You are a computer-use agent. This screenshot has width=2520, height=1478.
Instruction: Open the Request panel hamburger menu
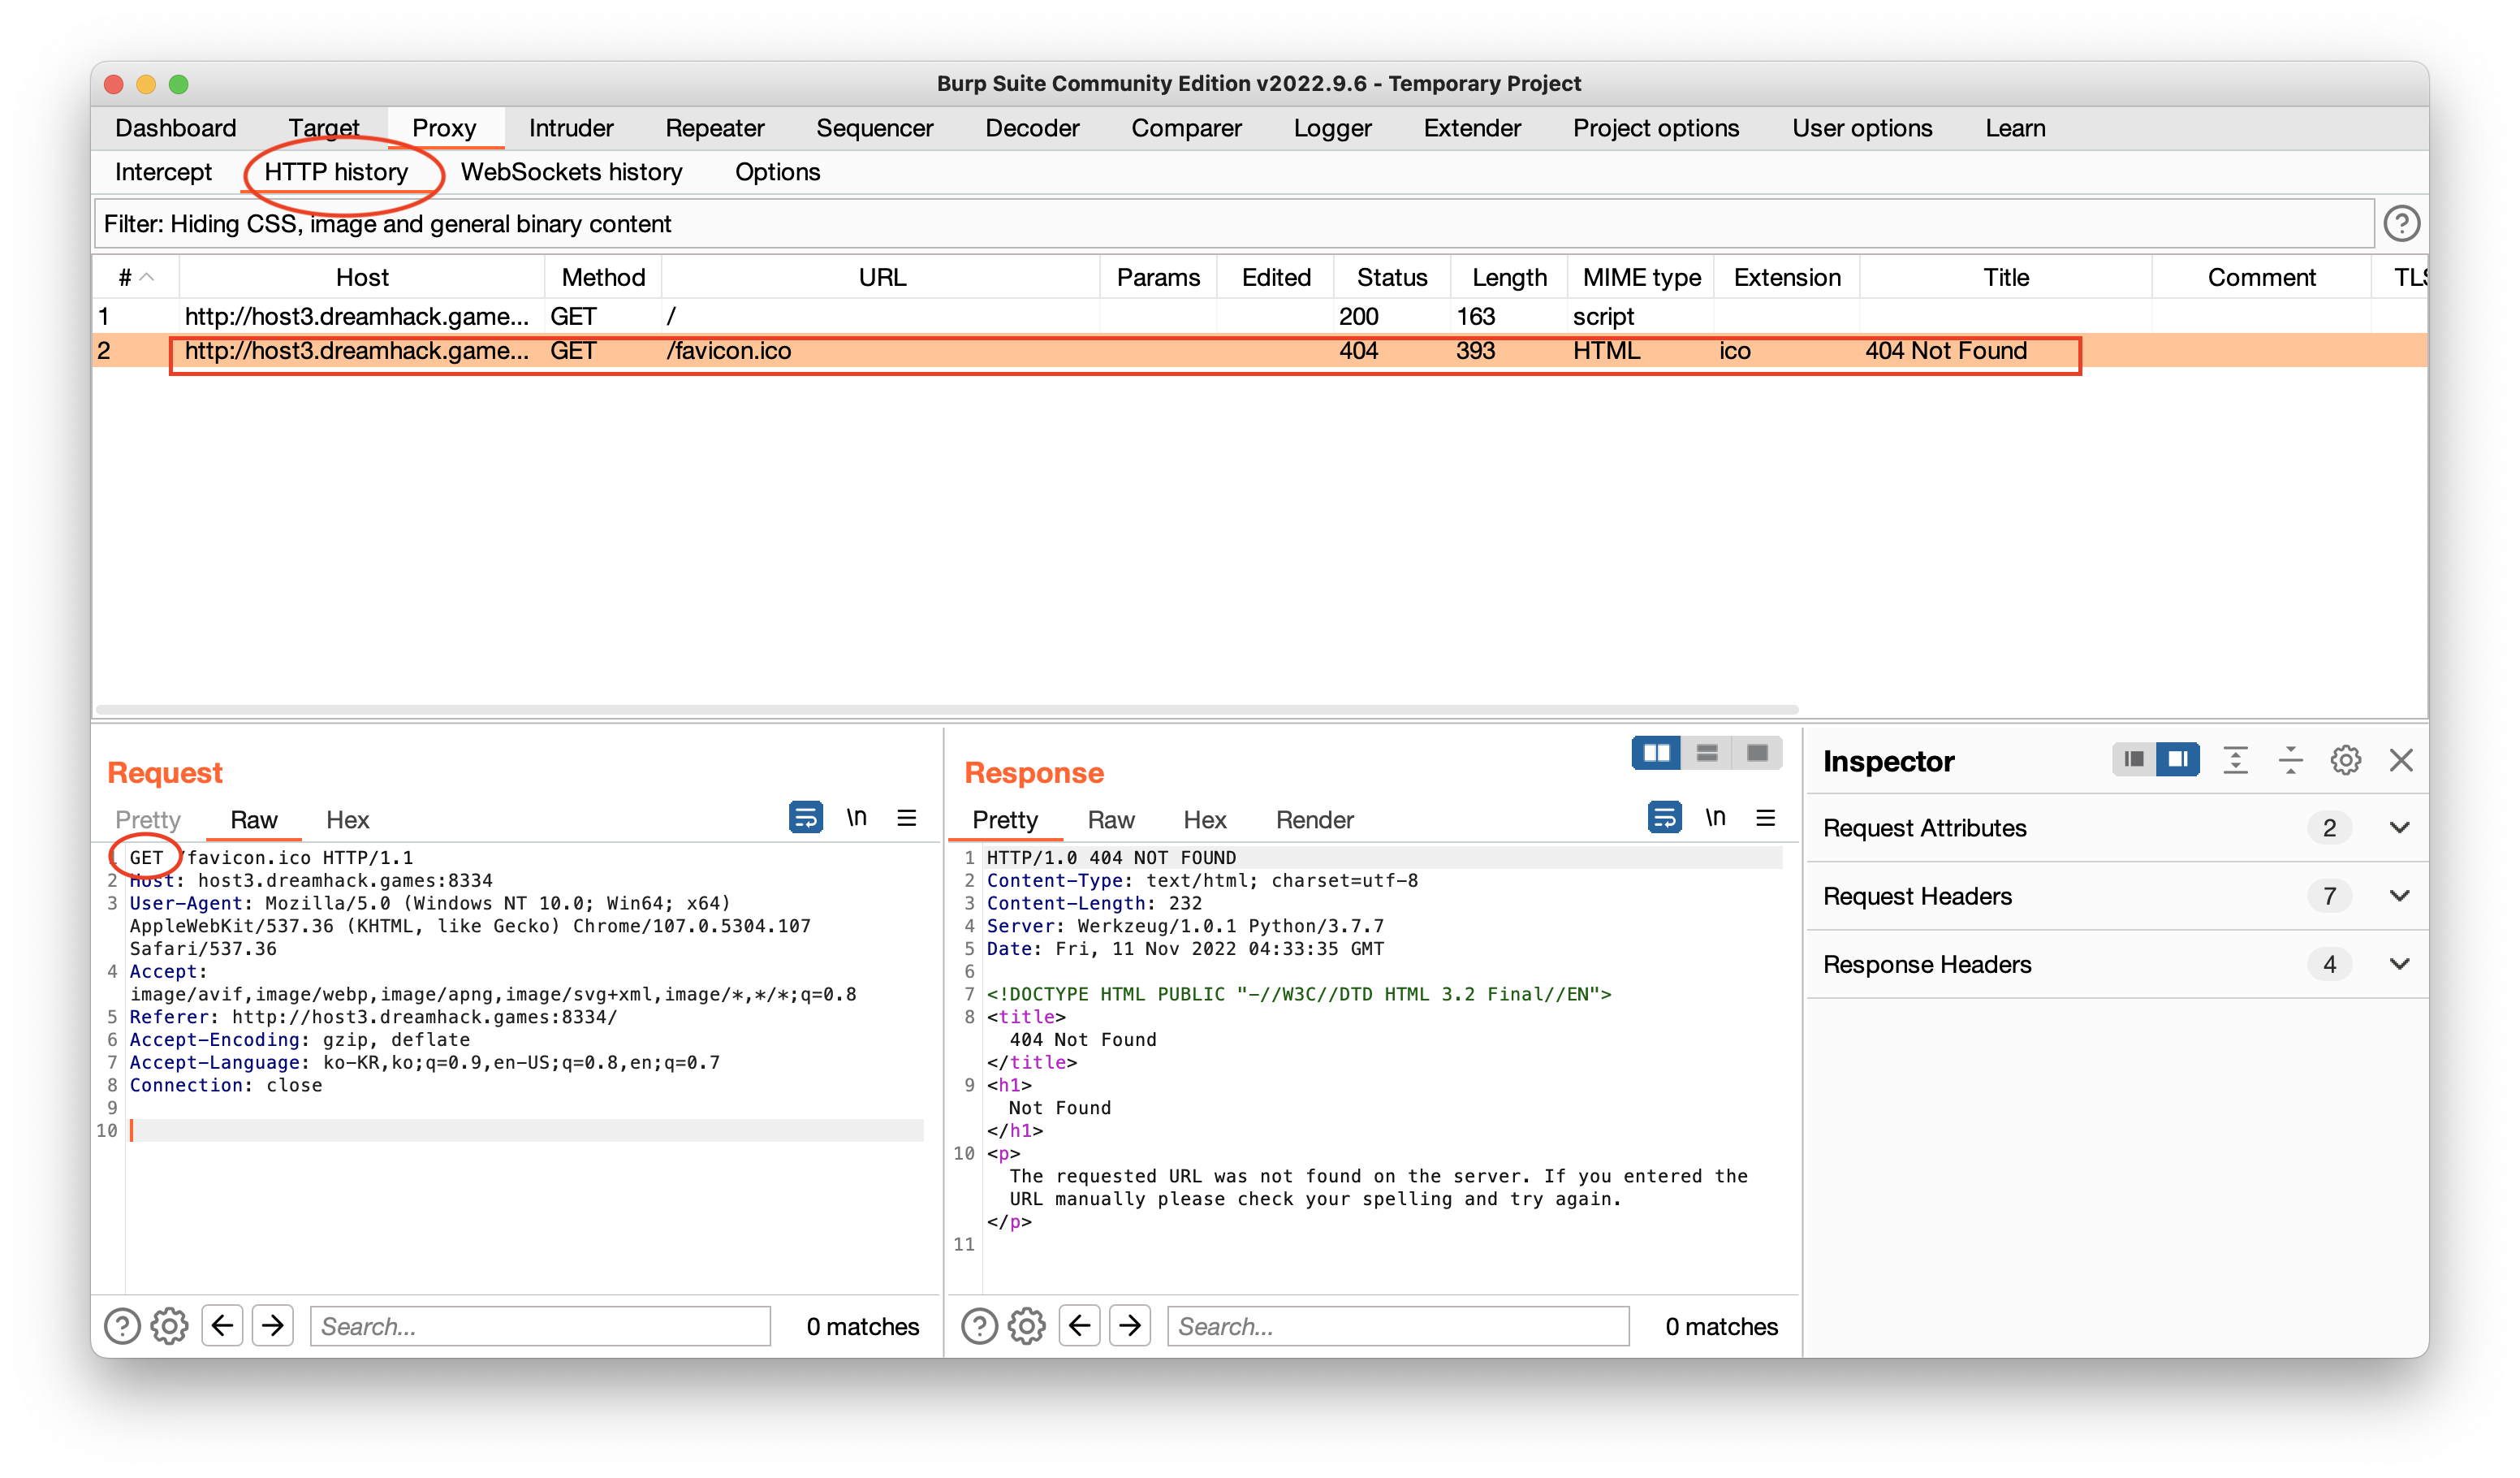[x=907, y=817]
